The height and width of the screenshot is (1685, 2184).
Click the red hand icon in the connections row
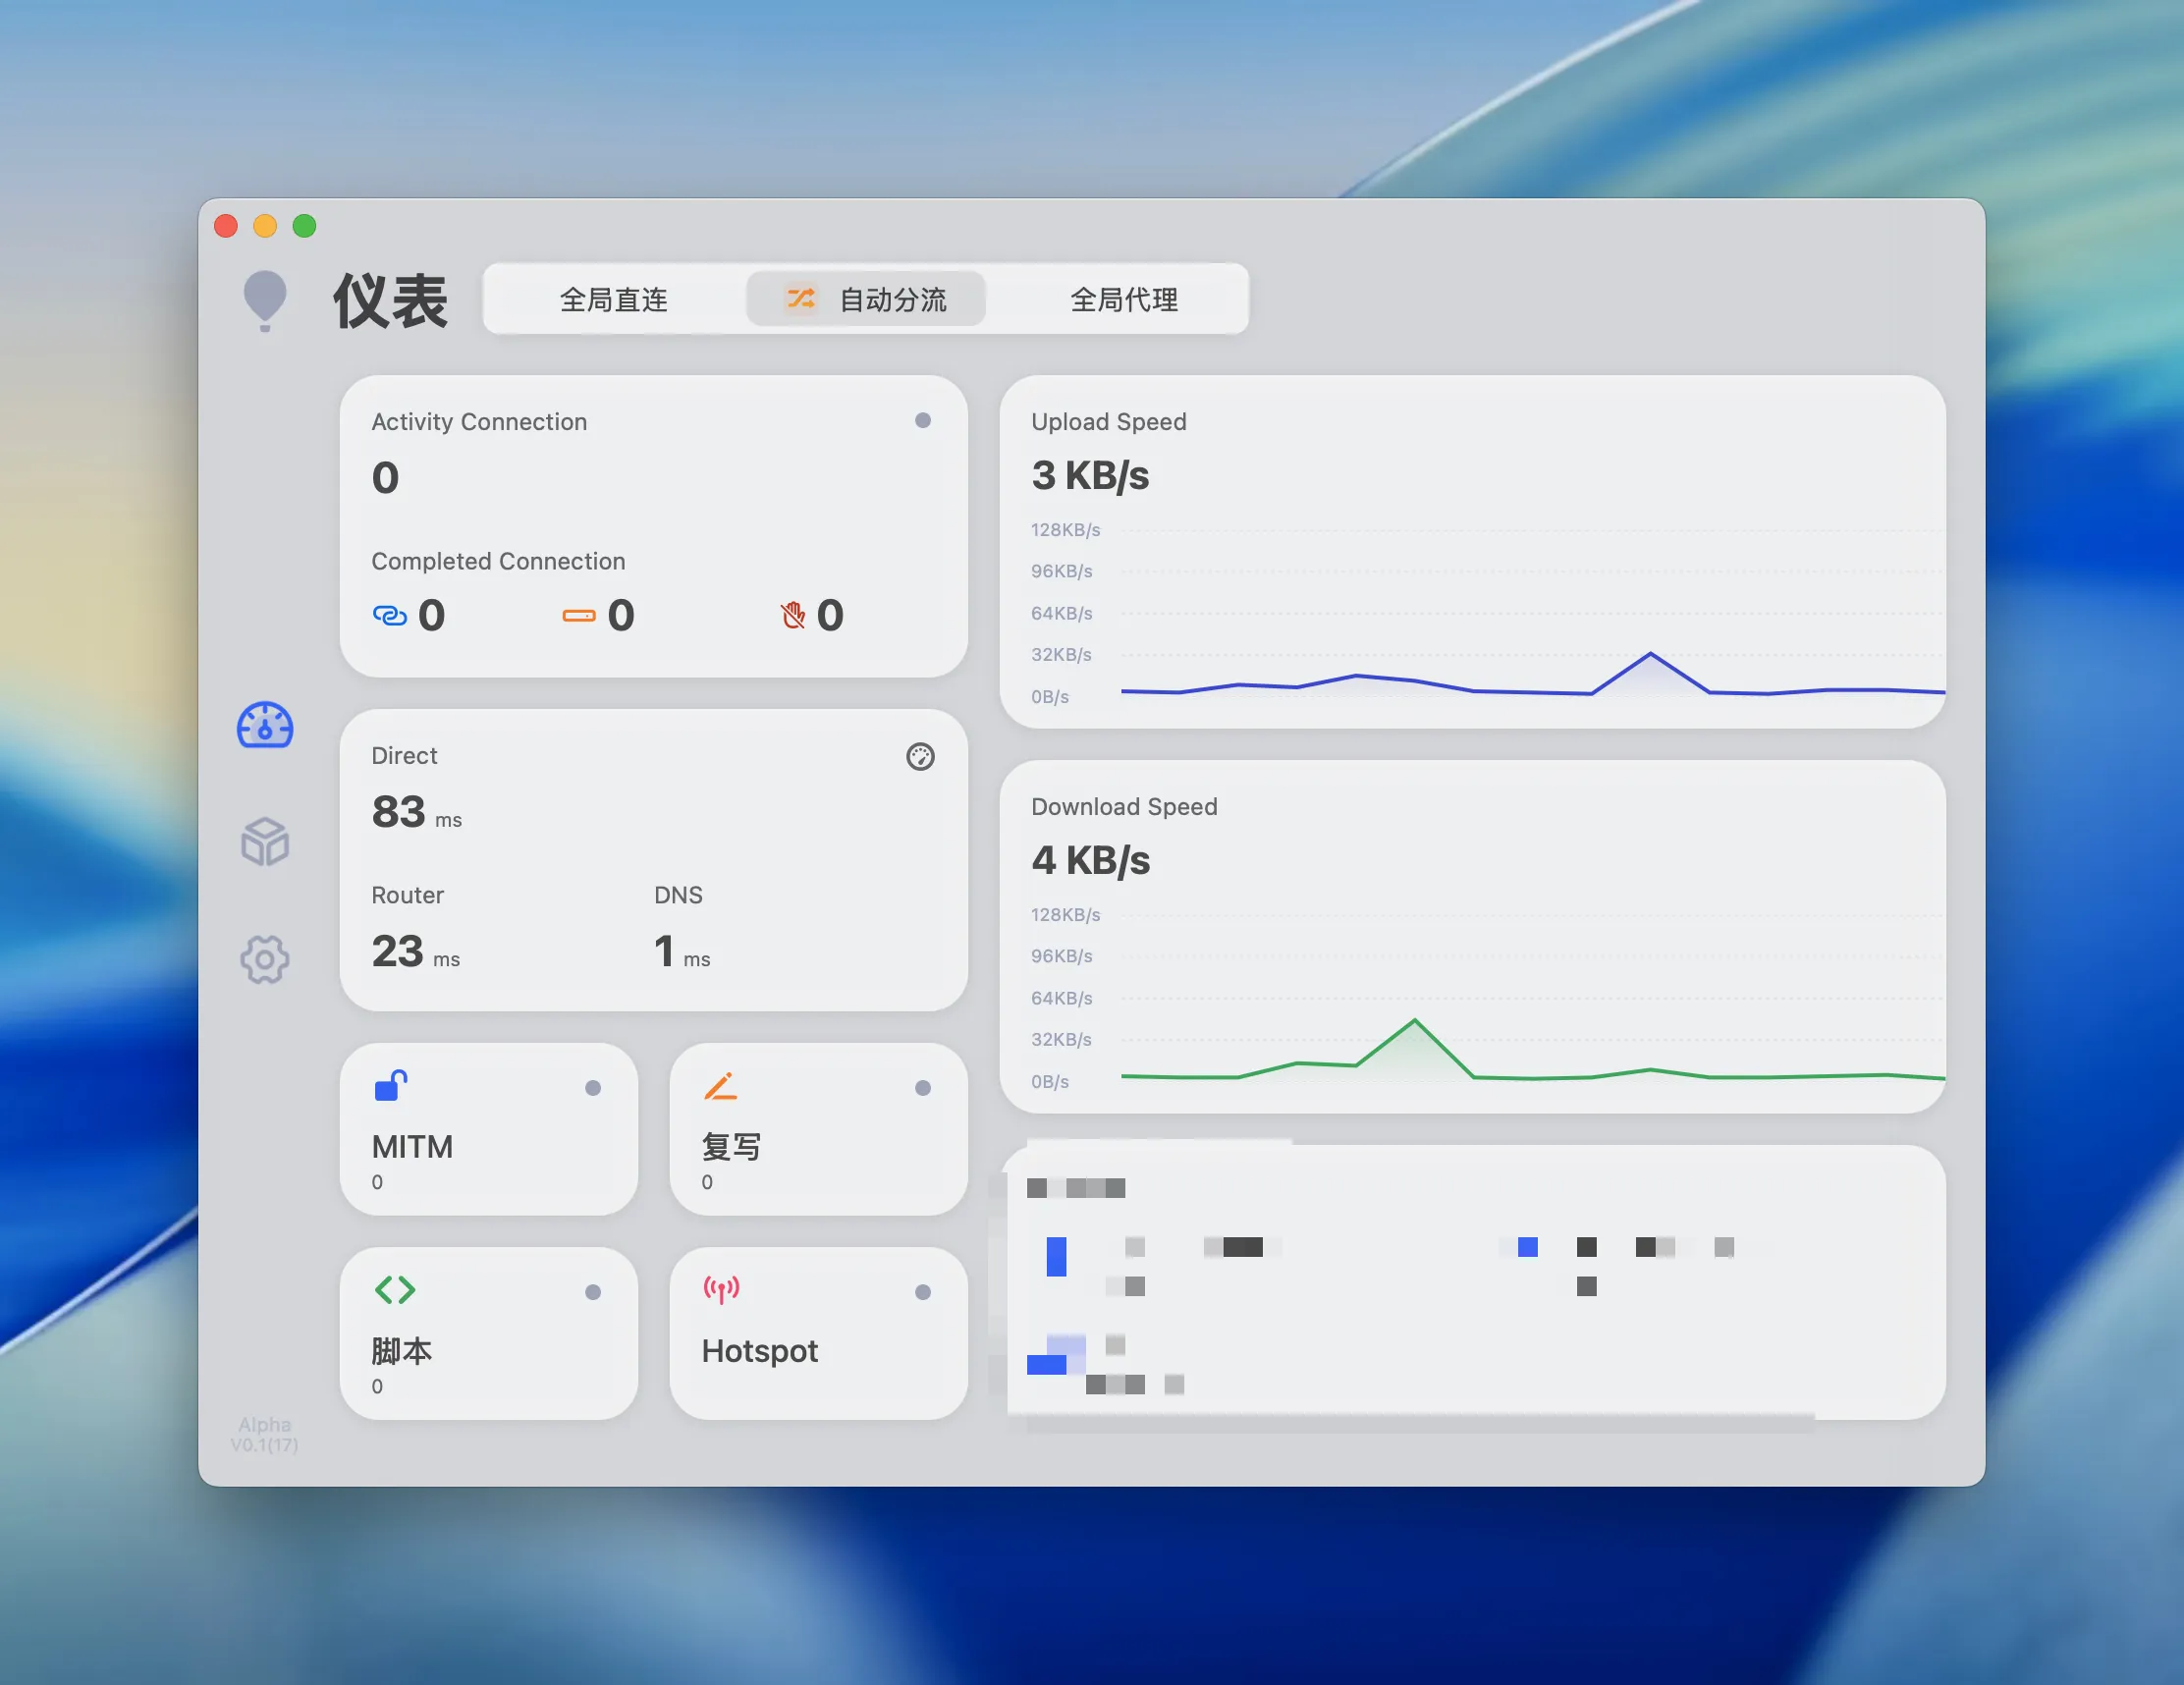tap(792, 615)
